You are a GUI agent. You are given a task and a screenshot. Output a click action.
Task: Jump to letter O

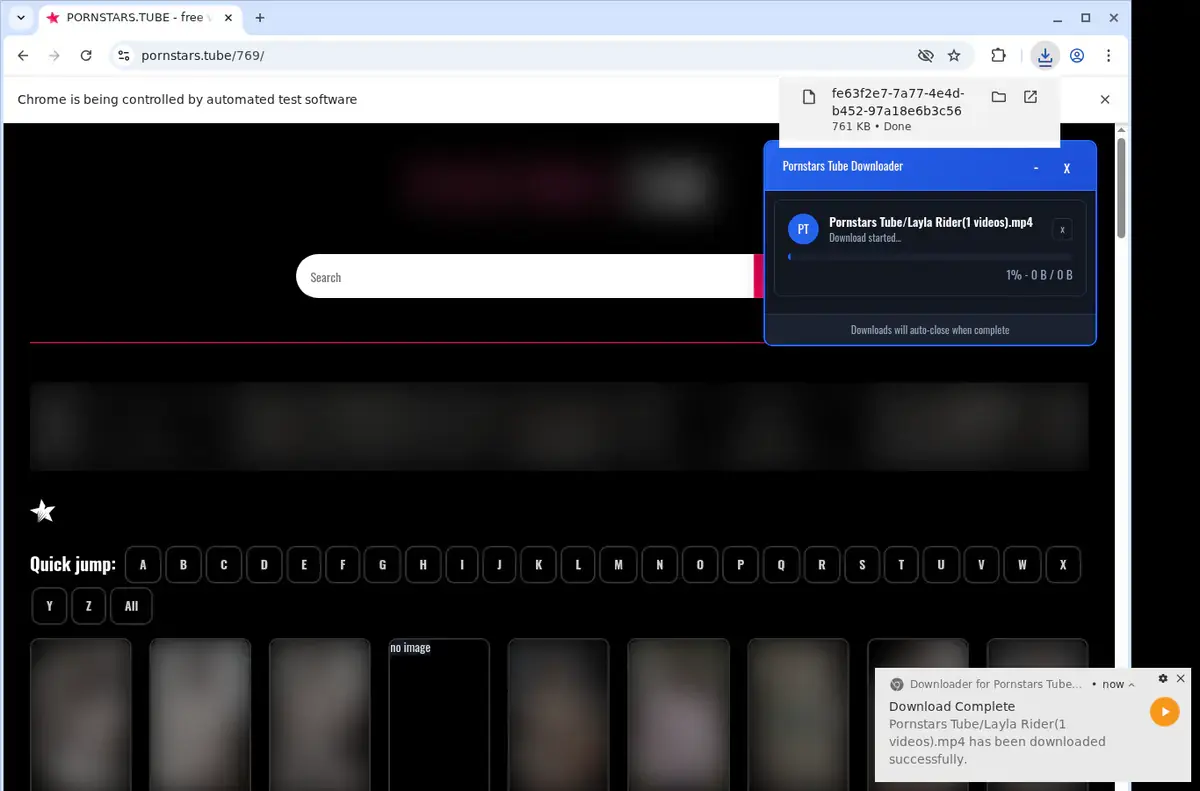click(x=700, y=564)
